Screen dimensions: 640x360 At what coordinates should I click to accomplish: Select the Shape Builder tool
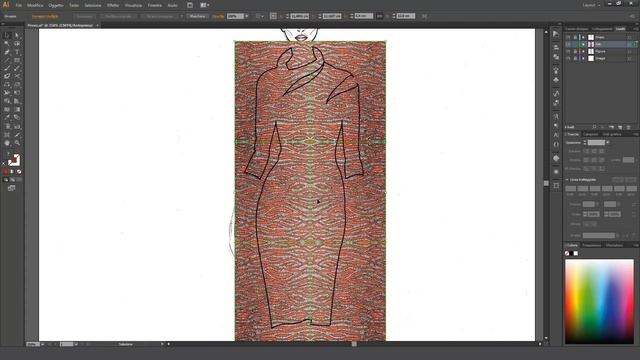click(7, 101)
